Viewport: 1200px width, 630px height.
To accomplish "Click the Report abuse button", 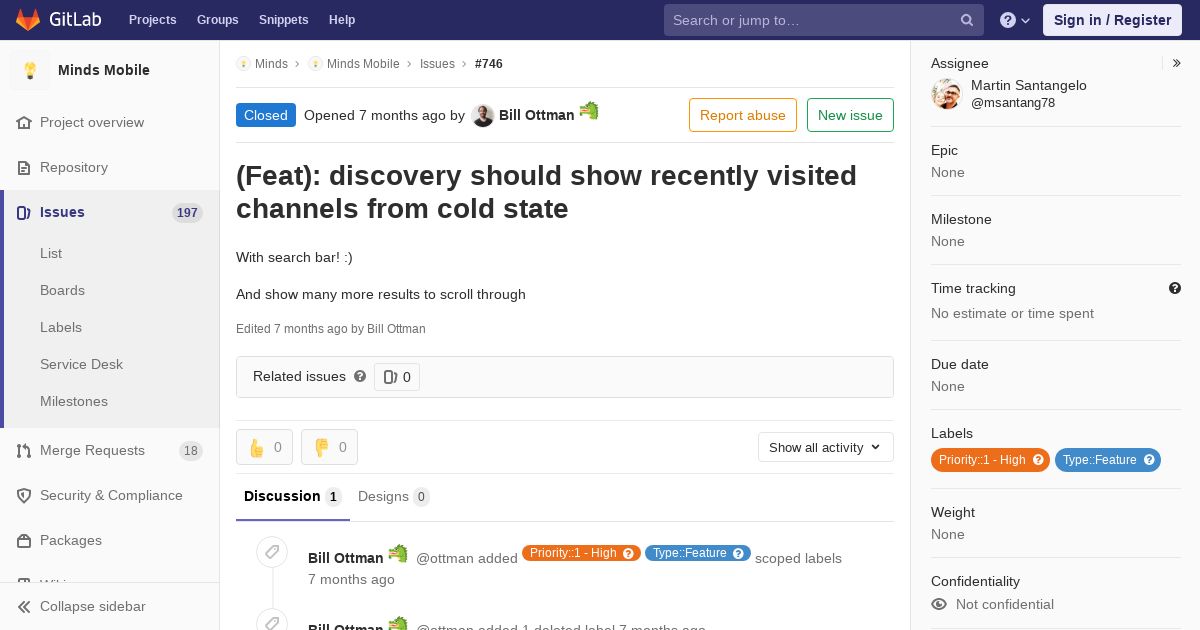I will (x=743, y=115).
